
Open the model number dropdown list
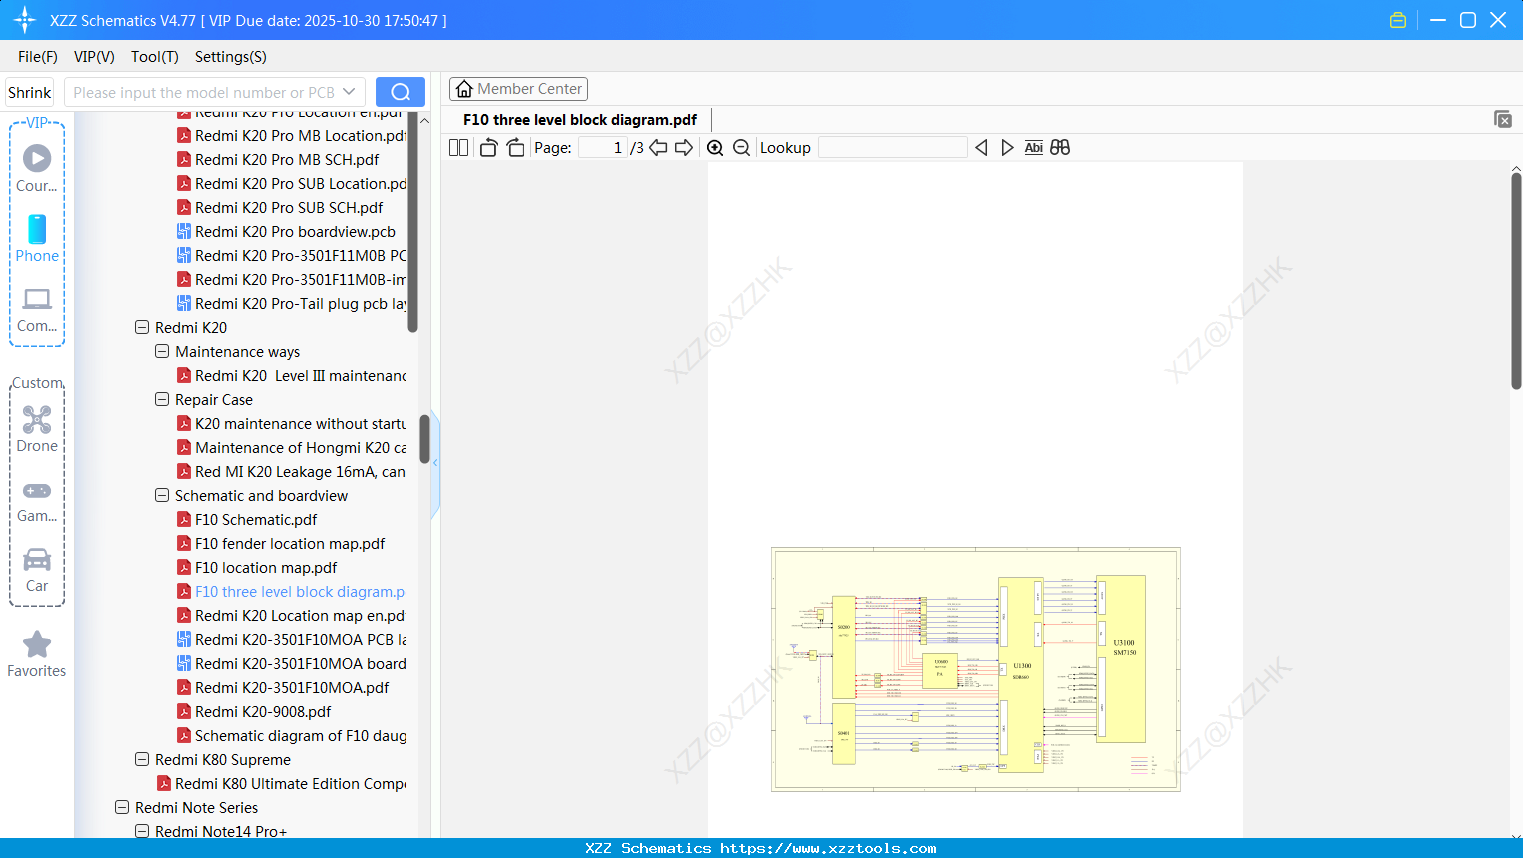(x=350, y=91)
